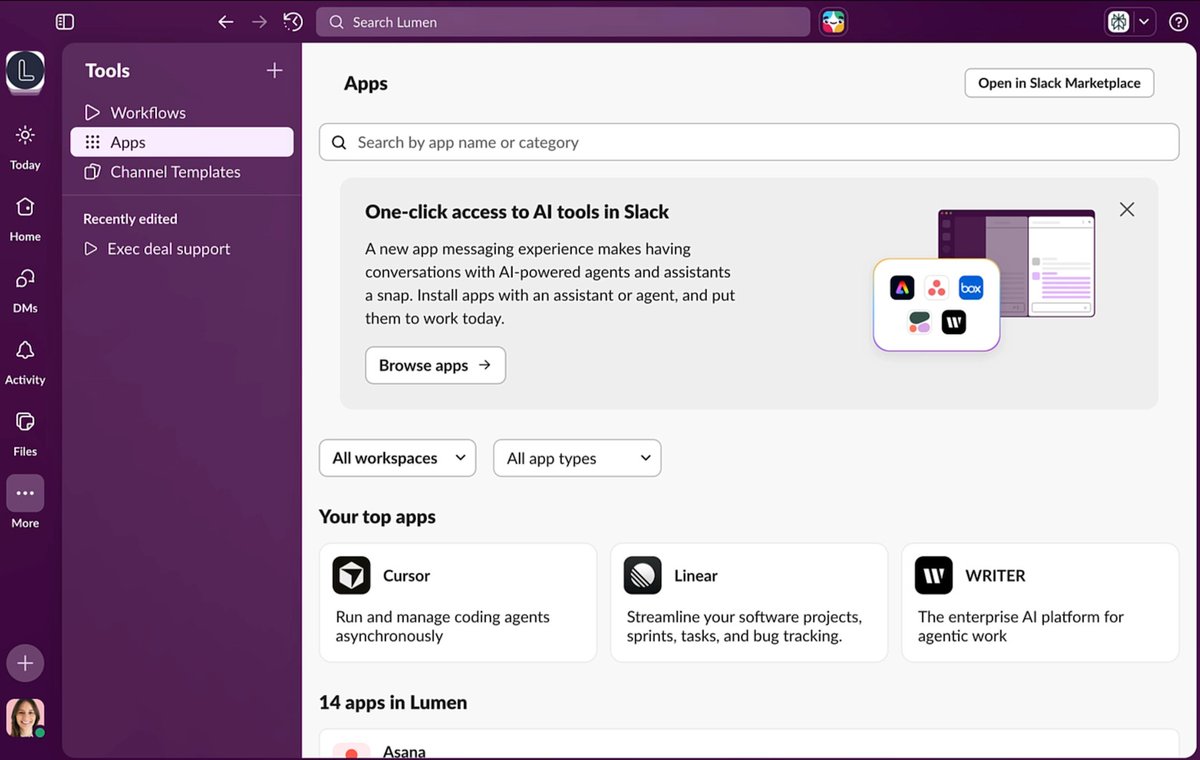1200x760 pixels.
Task: Click the help question mark icon
Action: pyautogui.click(x=1178, y=21)
